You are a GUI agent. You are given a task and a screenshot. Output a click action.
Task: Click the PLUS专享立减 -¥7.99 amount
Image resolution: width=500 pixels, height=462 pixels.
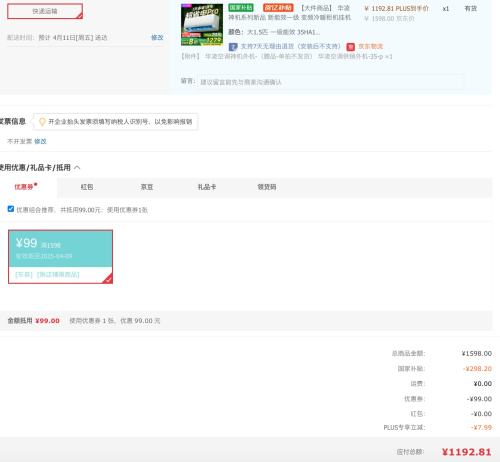click(481, 427)
